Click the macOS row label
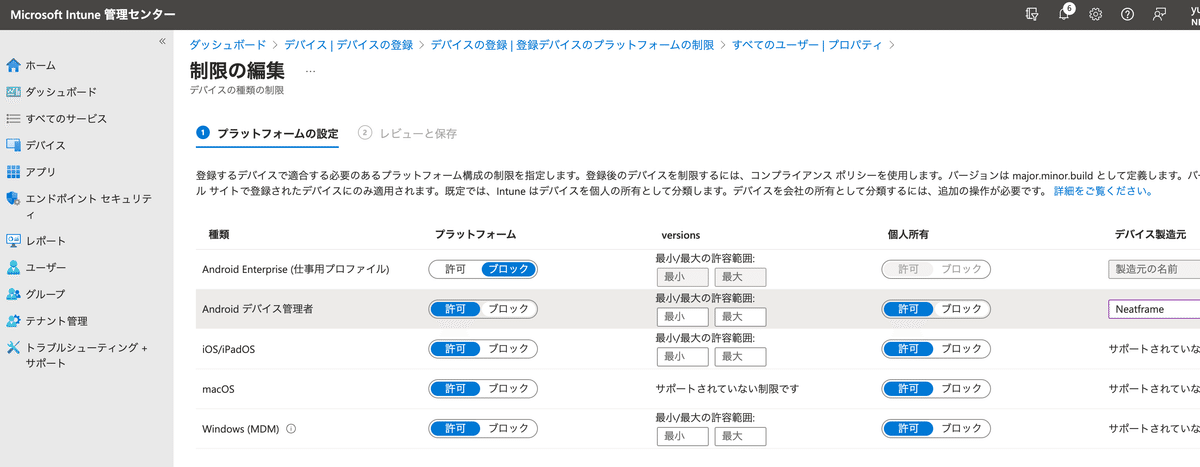This screenshot has width=1200, height=467. tap(218, 388)
